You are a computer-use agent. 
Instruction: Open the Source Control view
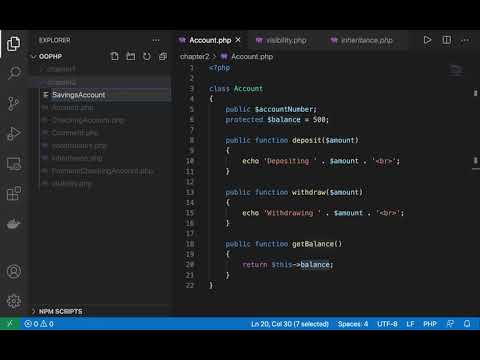pos(14,104)
